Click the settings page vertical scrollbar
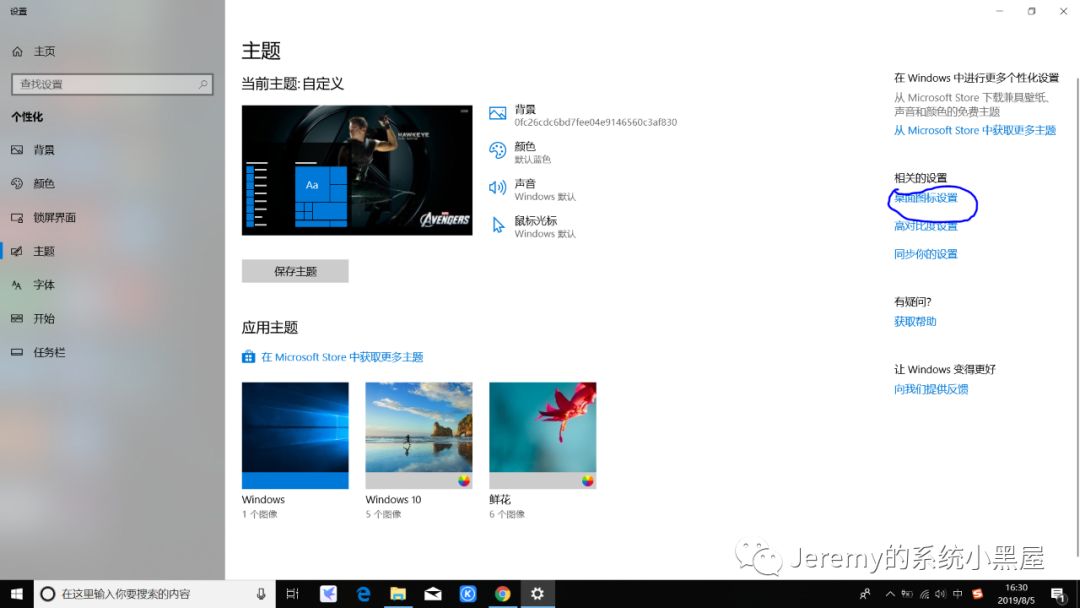This screenshot has width=1080, height=608. coord(1076,317)
